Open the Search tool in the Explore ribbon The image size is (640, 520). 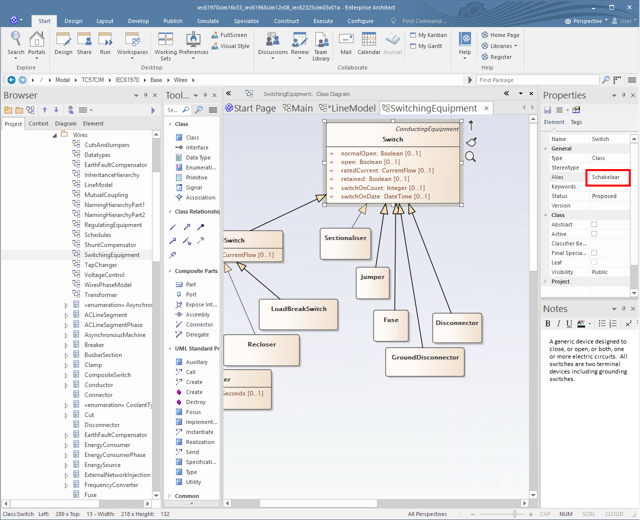pos(16,43)
